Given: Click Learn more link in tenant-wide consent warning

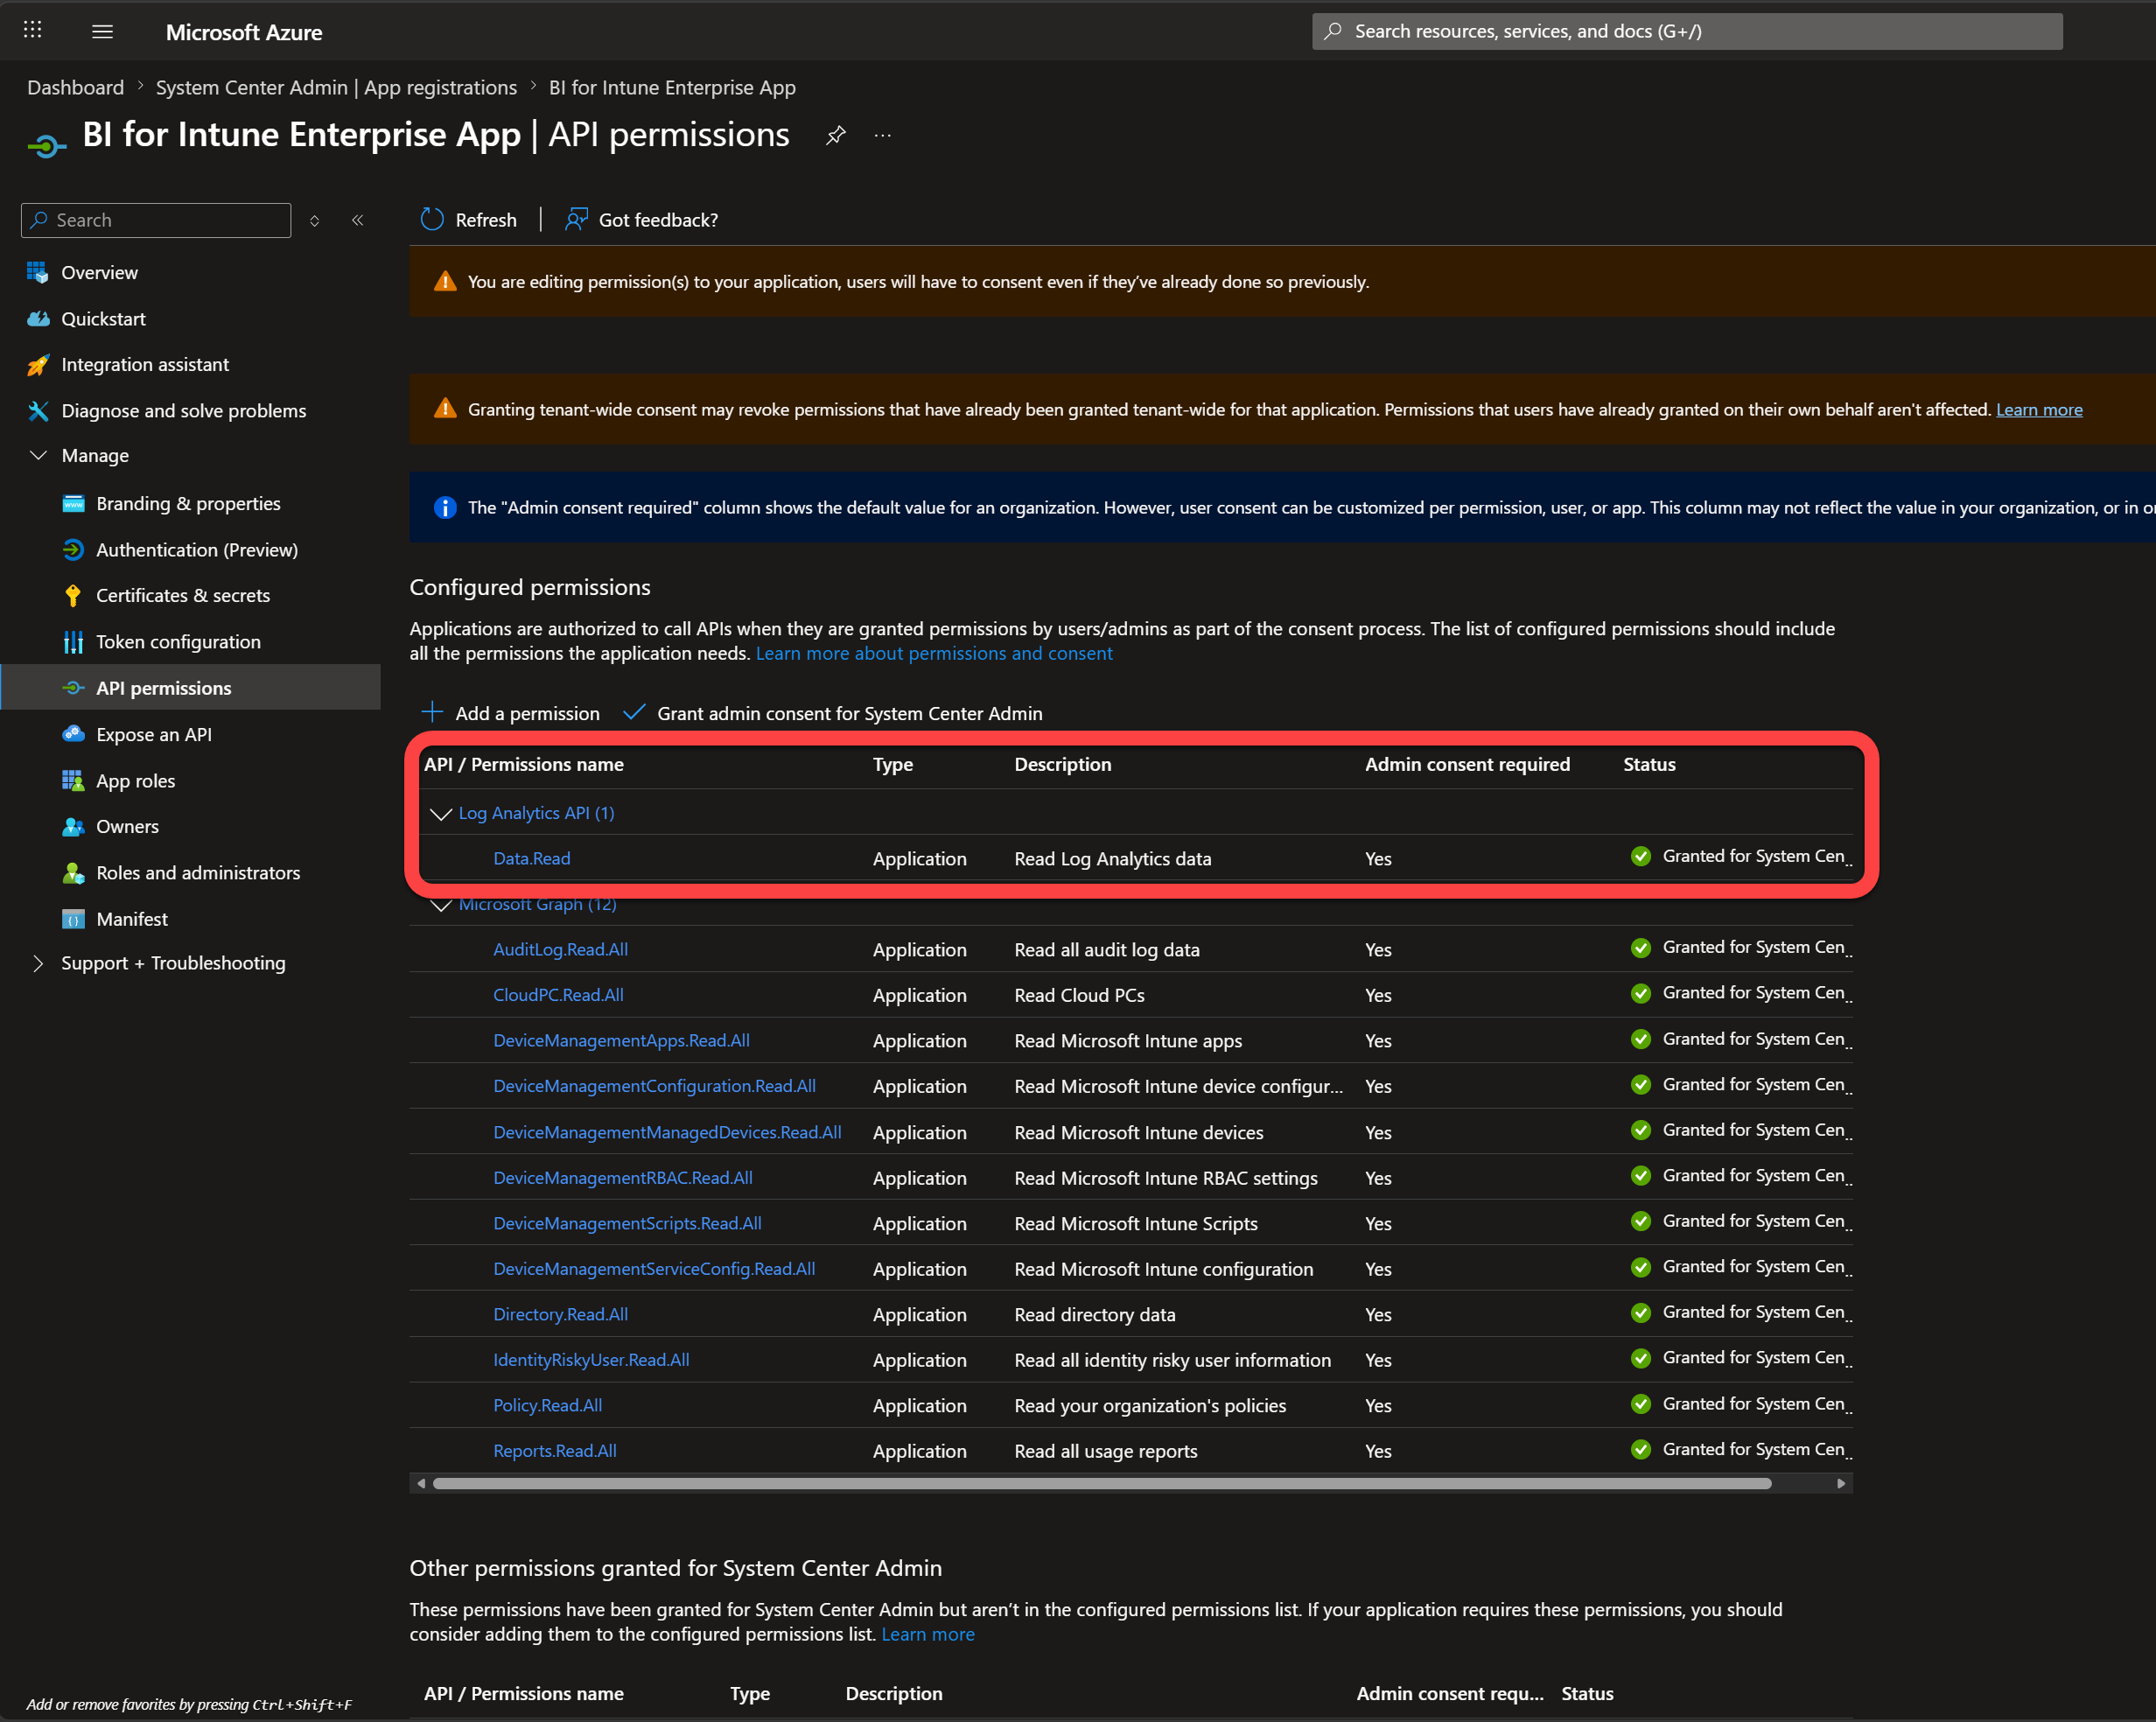Looking at the screenshot, I should click(2039, 410).
